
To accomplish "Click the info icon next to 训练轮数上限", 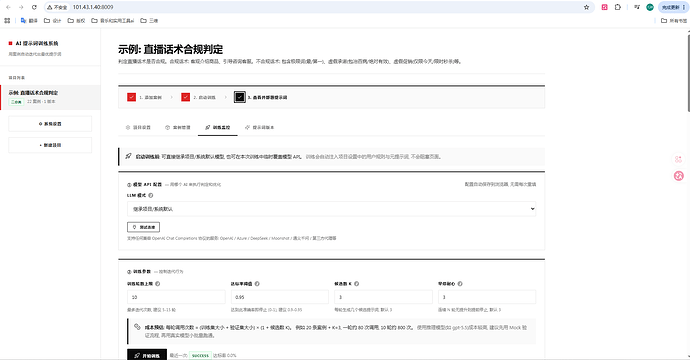I will [158, 284].
